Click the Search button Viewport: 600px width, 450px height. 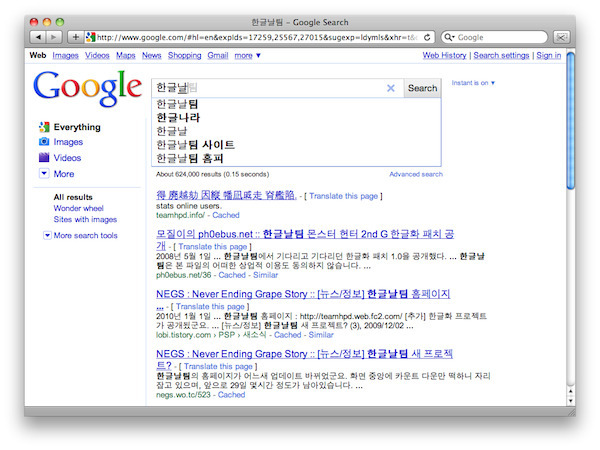coord(422,88)
